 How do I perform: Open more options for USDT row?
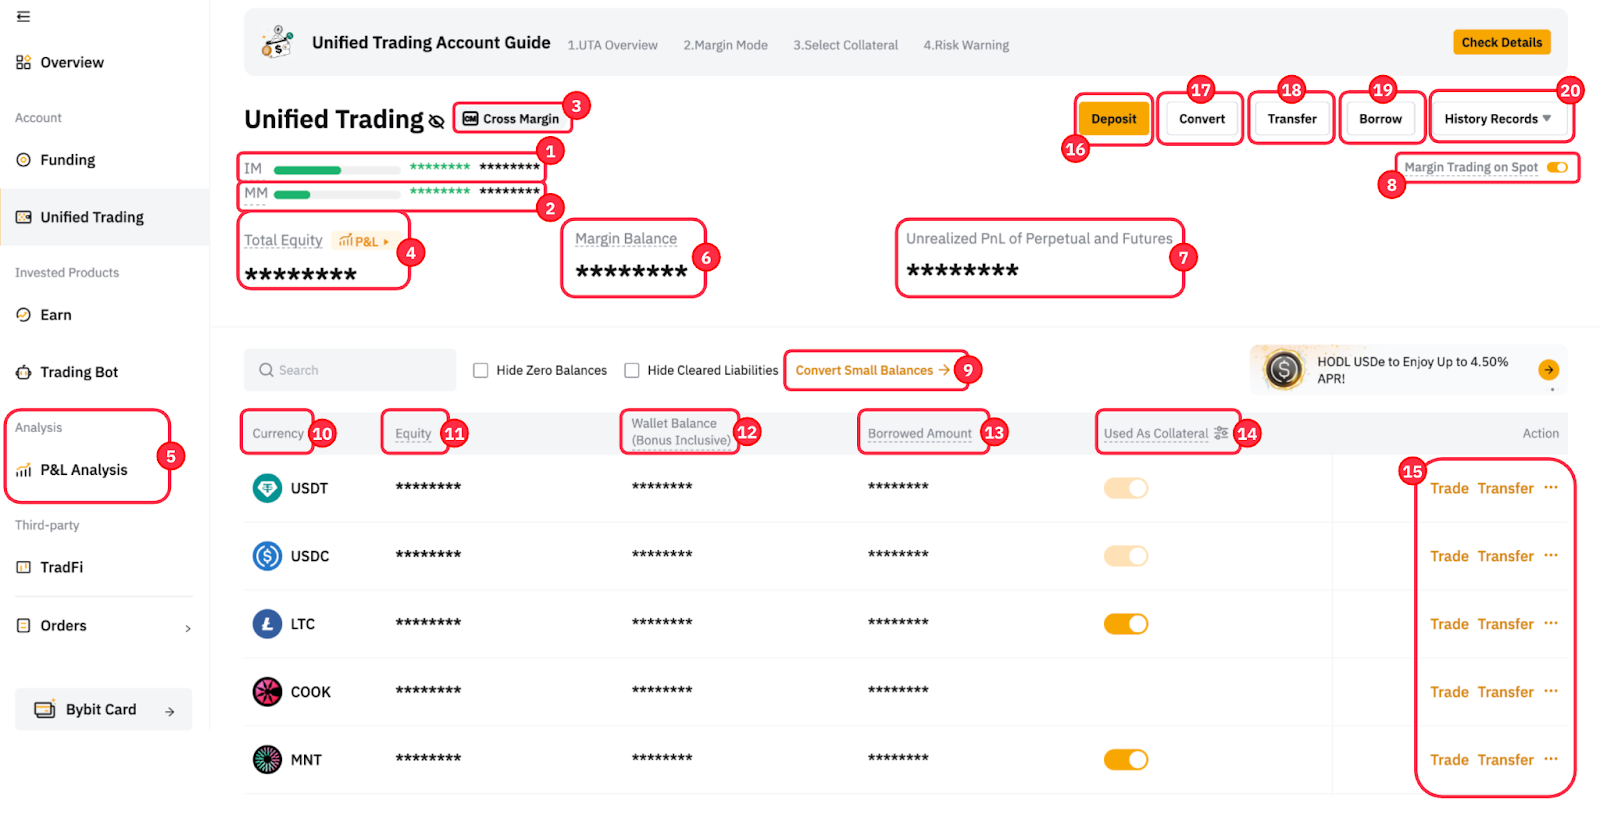[1551, 488]
